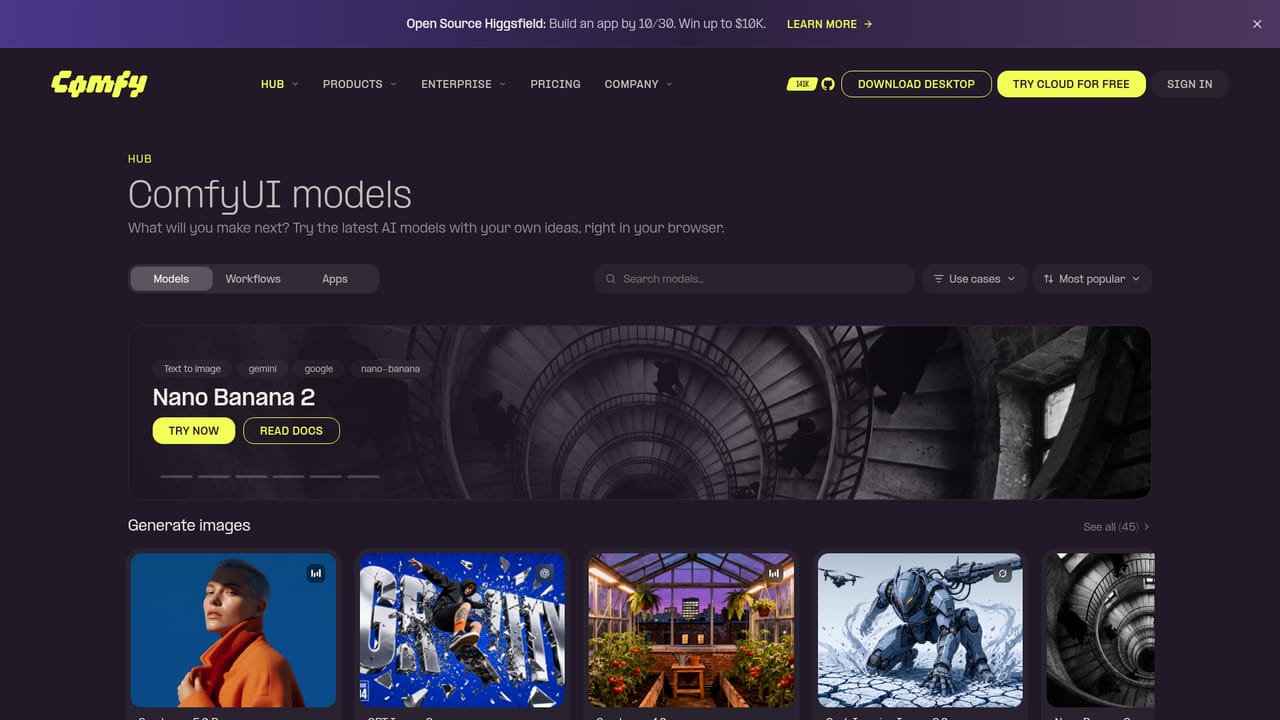Expand the ENTERPRISE navigation menu
Viewport: 1280px width, 720px height.
pyautogui.click(x=463, y=84)
